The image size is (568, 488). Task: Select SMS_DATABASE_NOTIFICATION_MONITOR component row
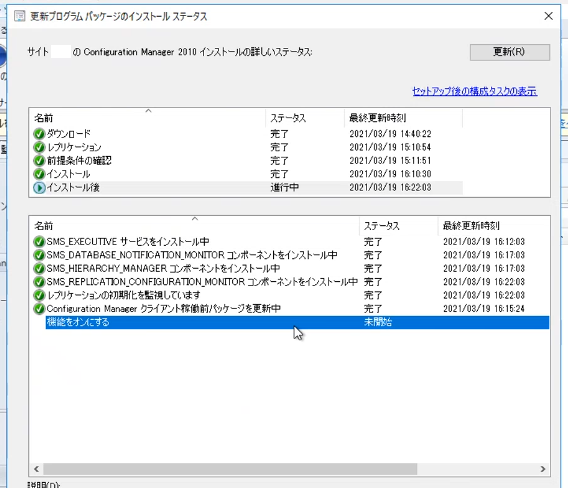coord(192,255)
